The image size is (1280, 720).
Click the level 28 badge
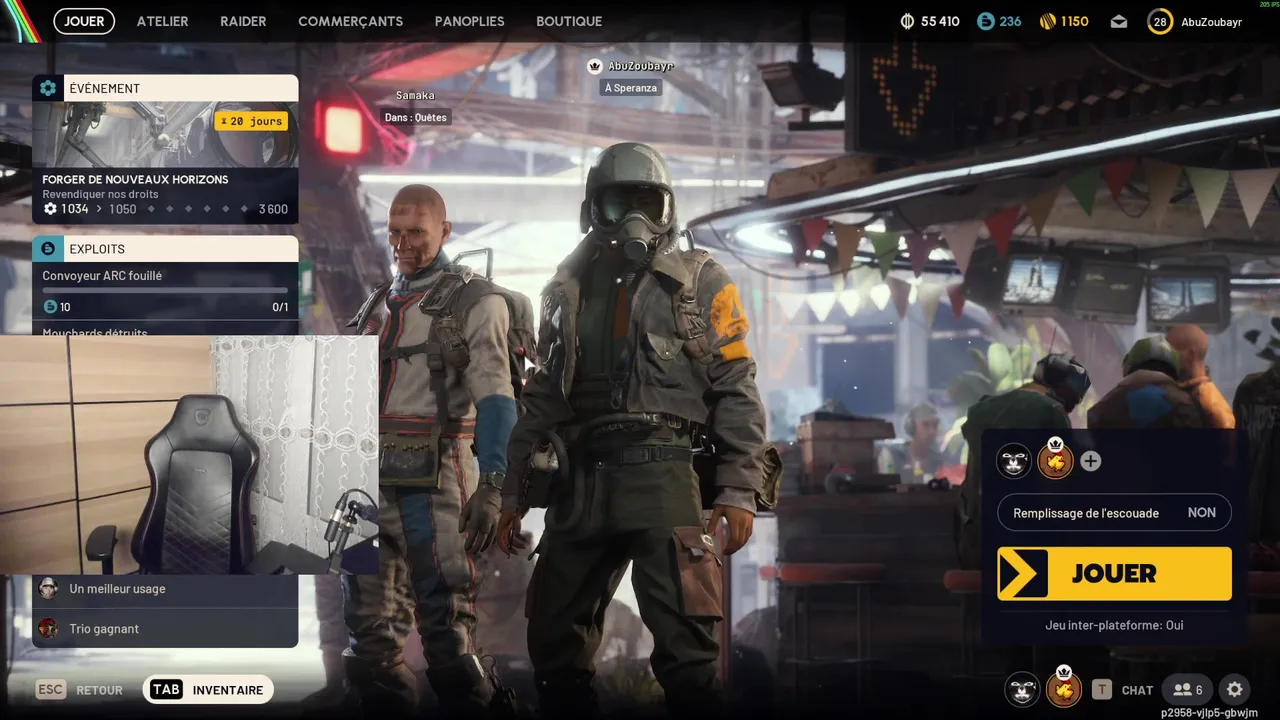tap(1160, 21)
